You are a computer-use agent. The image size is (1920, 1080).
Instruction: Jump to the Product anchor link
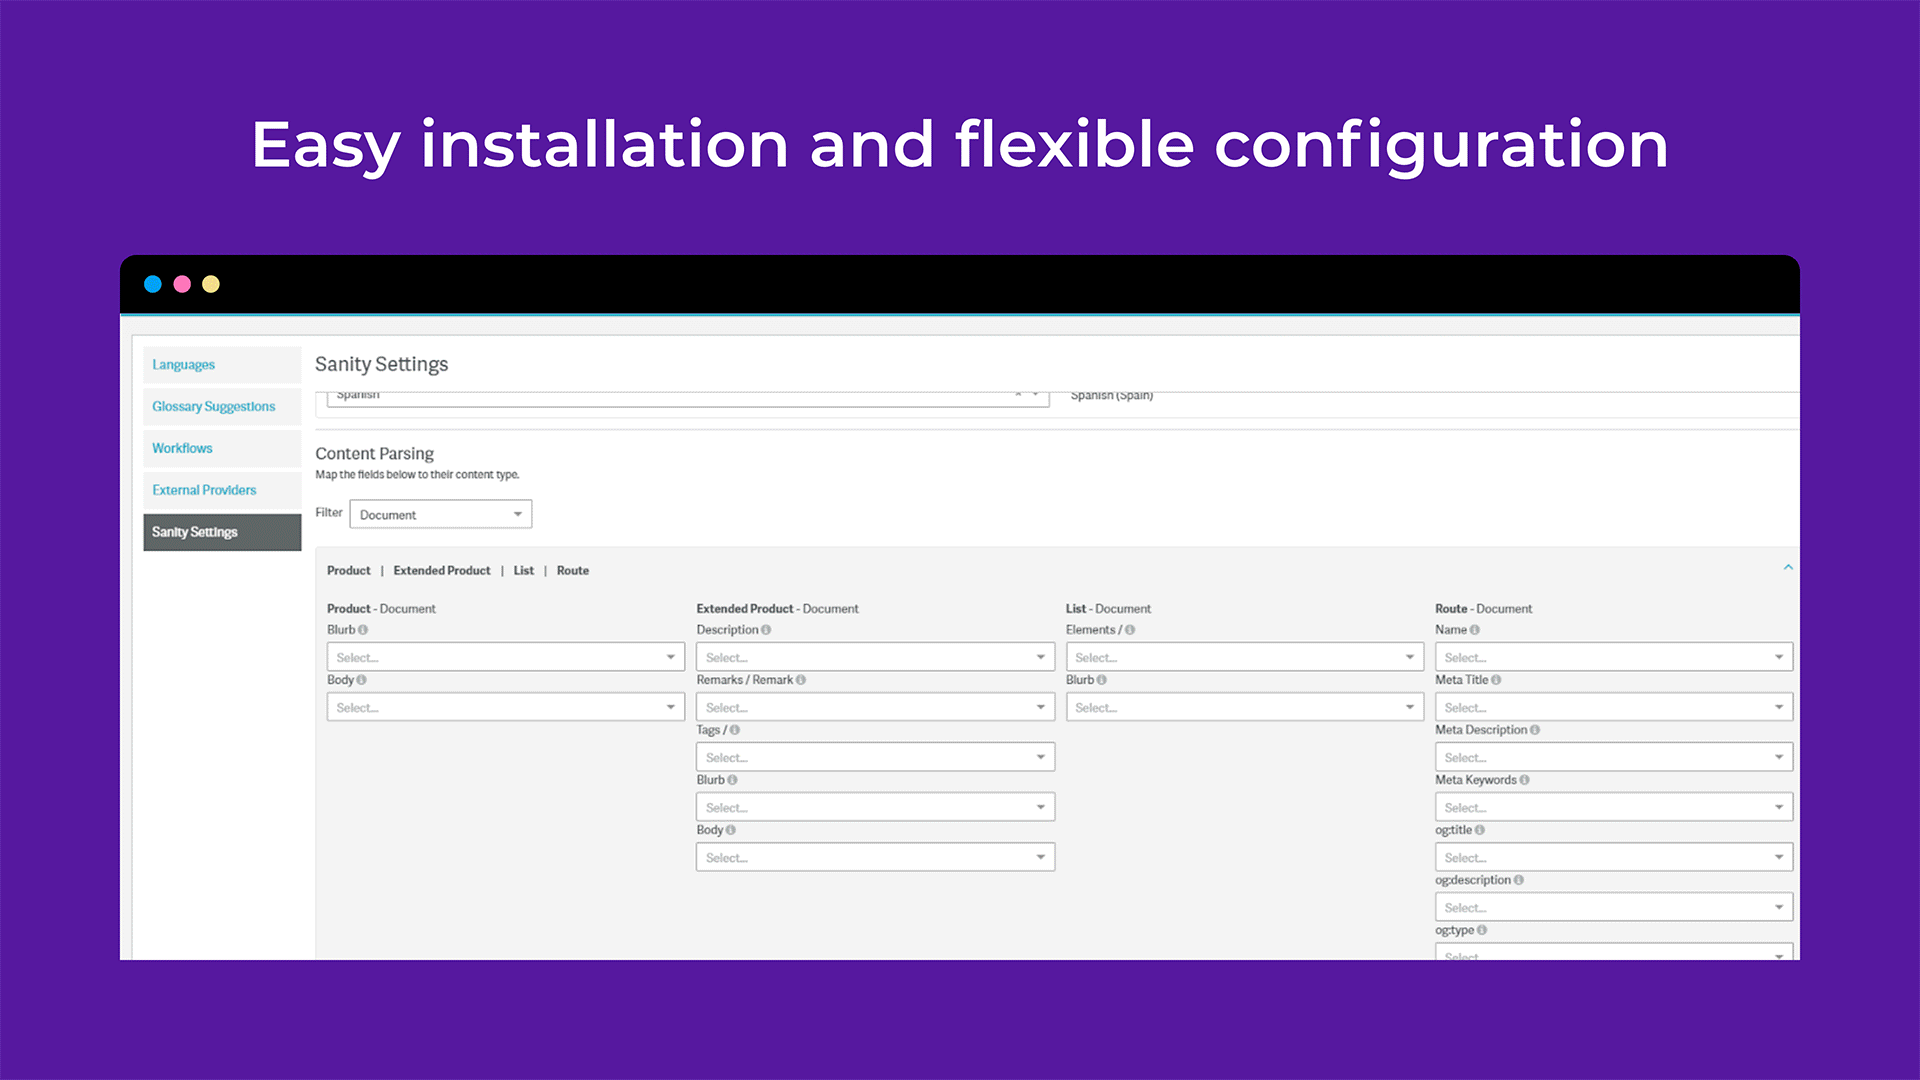click(x=348, y=571)
